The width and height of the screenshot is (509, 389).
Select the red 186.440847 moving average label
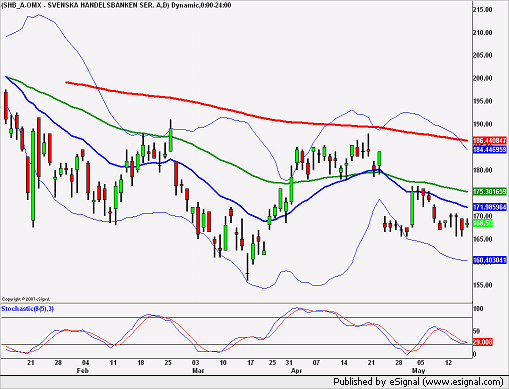pyautogui.click(x=490, y=141)
